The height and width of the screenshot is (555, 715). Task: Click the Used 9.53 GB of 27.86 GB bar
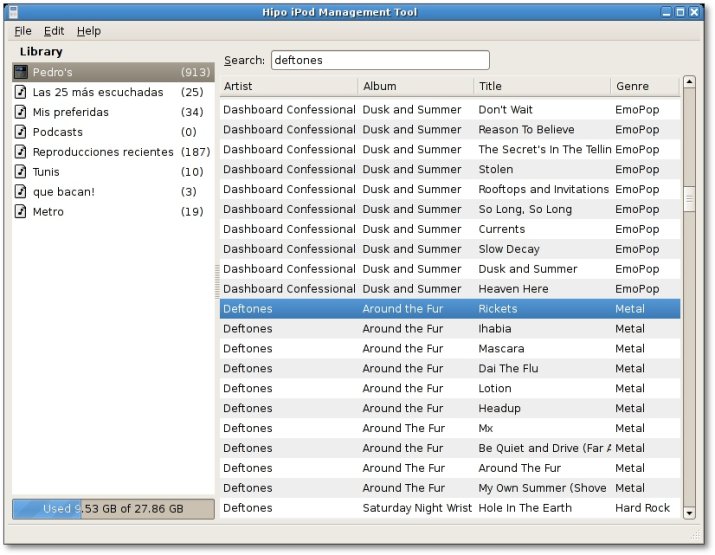point(113,509)
